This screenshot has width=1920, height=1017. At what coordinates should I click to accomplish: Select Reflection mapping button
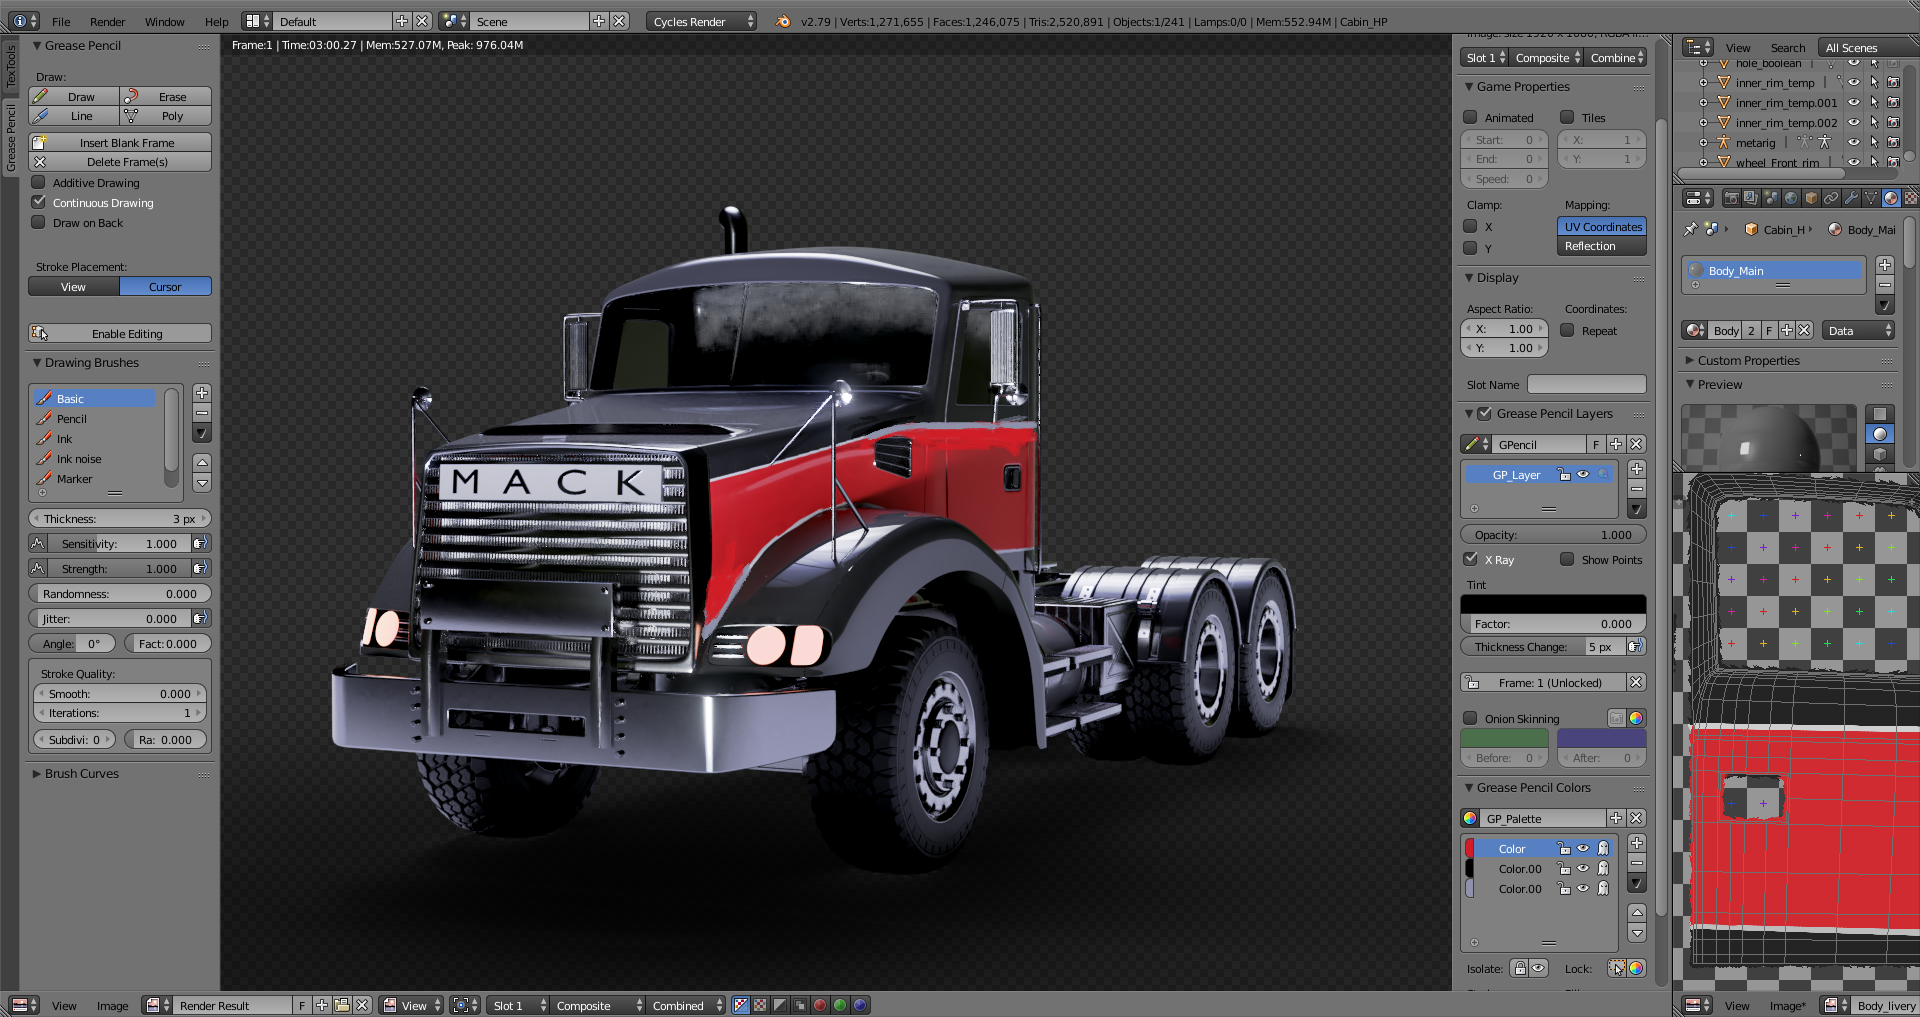tap(1602, 246)
